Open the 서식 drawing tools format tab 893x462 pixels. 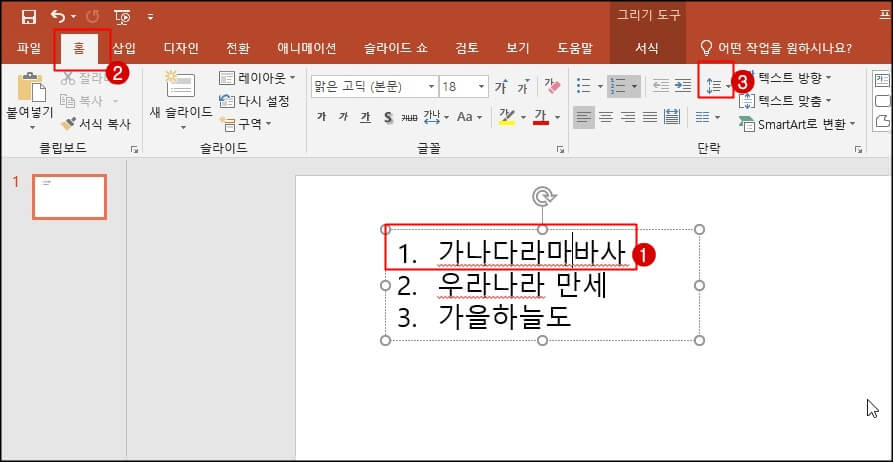pos(647,48)
